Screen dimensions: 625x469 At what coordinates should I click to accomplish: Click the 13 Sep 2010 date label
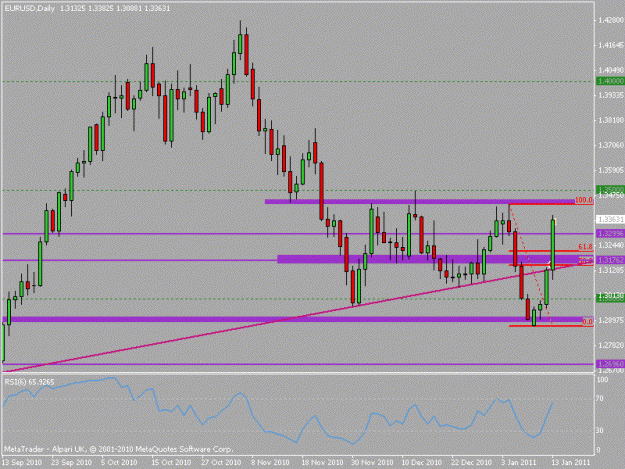(22, 463)
